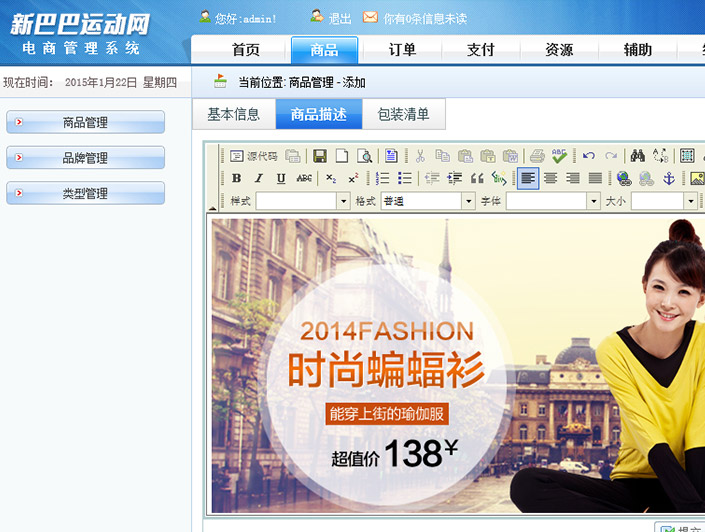
Task: Toggle underline text formatting
Action: tap(281, 179)
